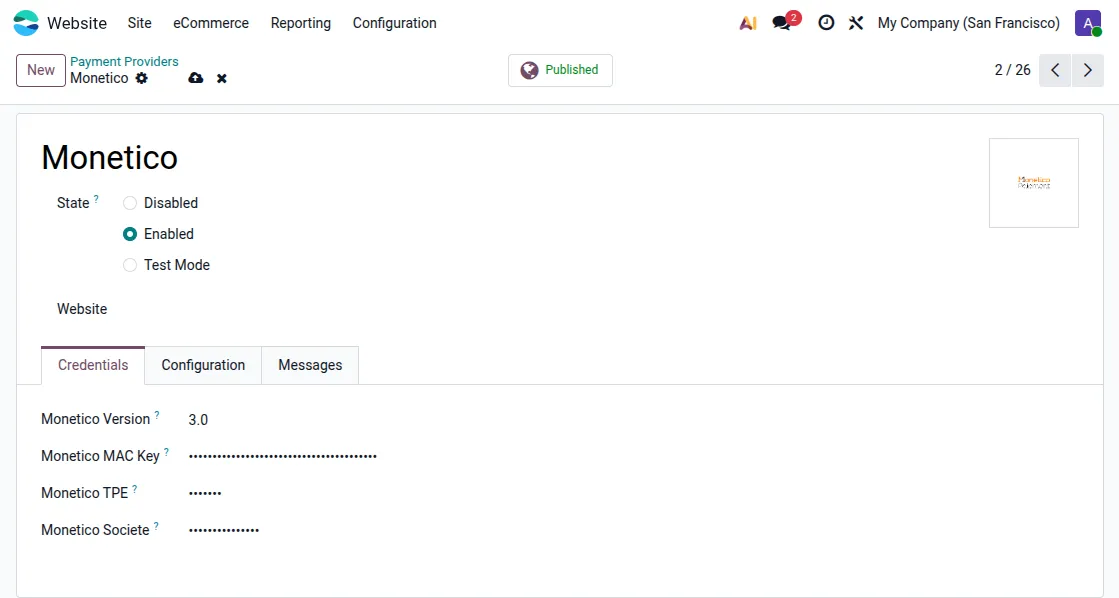This screenshot has width=1119, height=598.
Task: Open the Site menu
Action: click(x=139, y=23)
